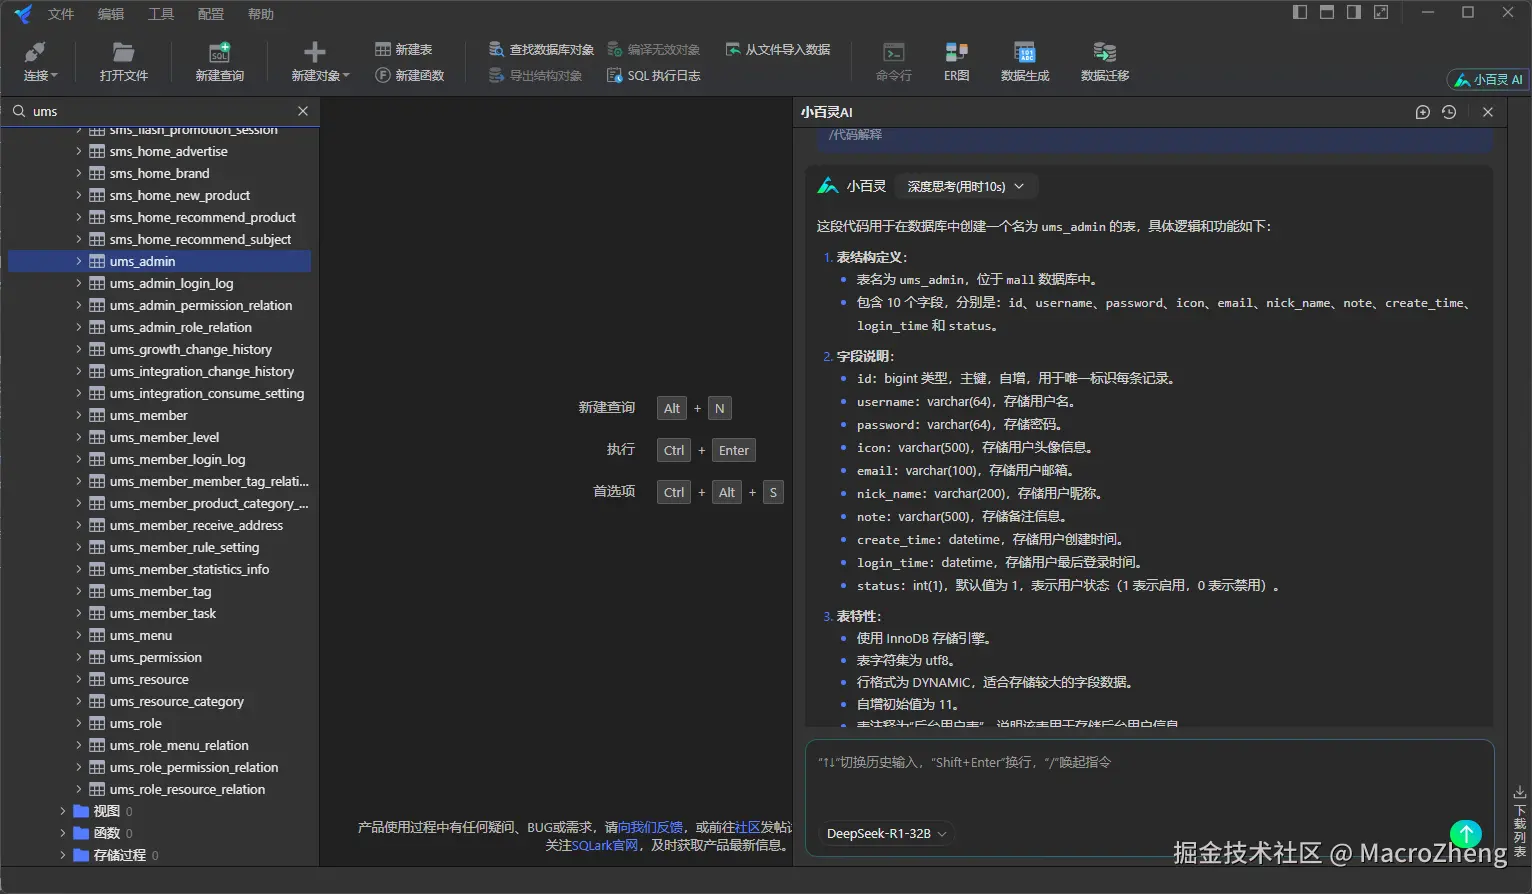
Task: Select the ums_member_level table
Action: pos(164,437)
